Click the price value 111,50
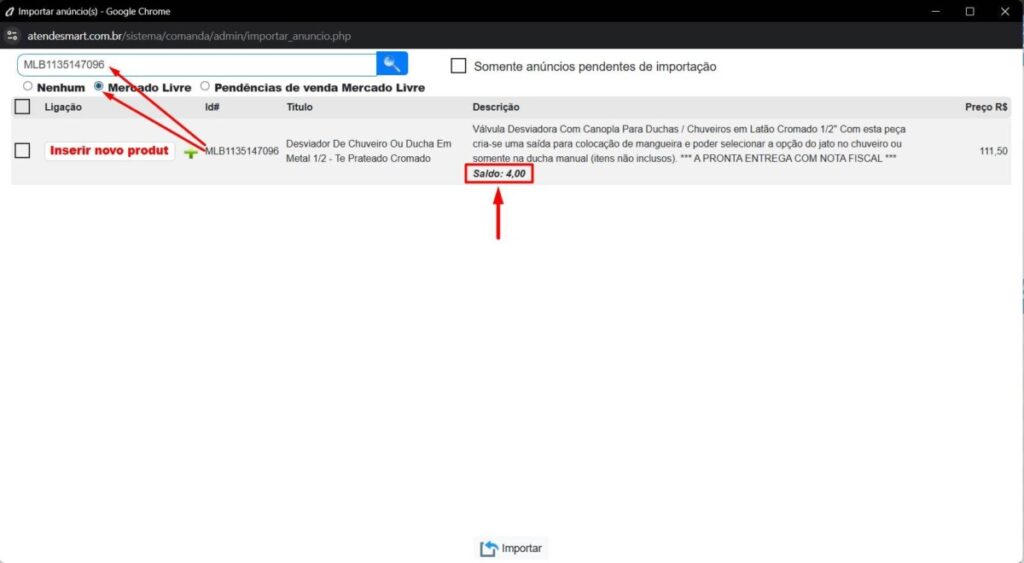Screen dimensions: 1024x563 993,152
